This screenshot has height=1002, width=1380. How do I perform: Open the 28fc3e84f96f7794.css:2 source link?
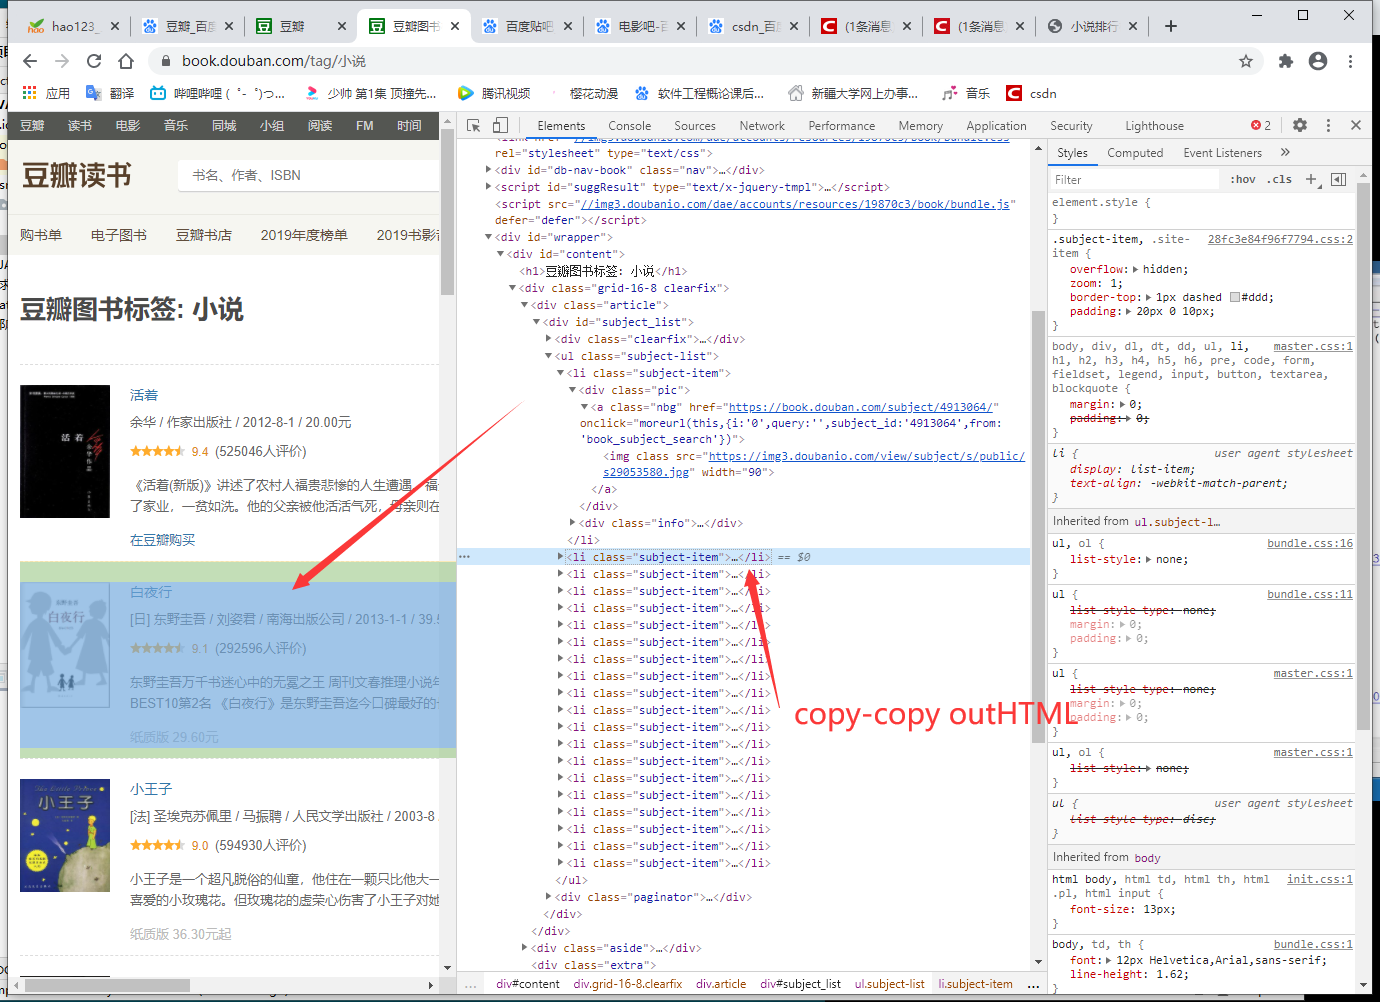(1280, 239)
